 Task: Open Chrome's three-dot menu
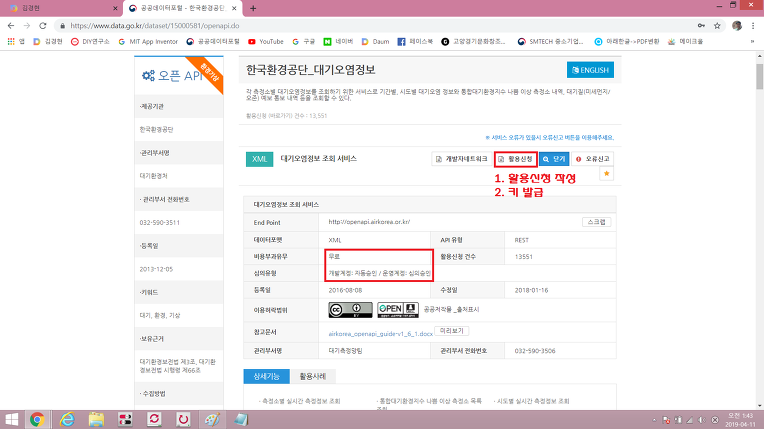click(753, 26)
